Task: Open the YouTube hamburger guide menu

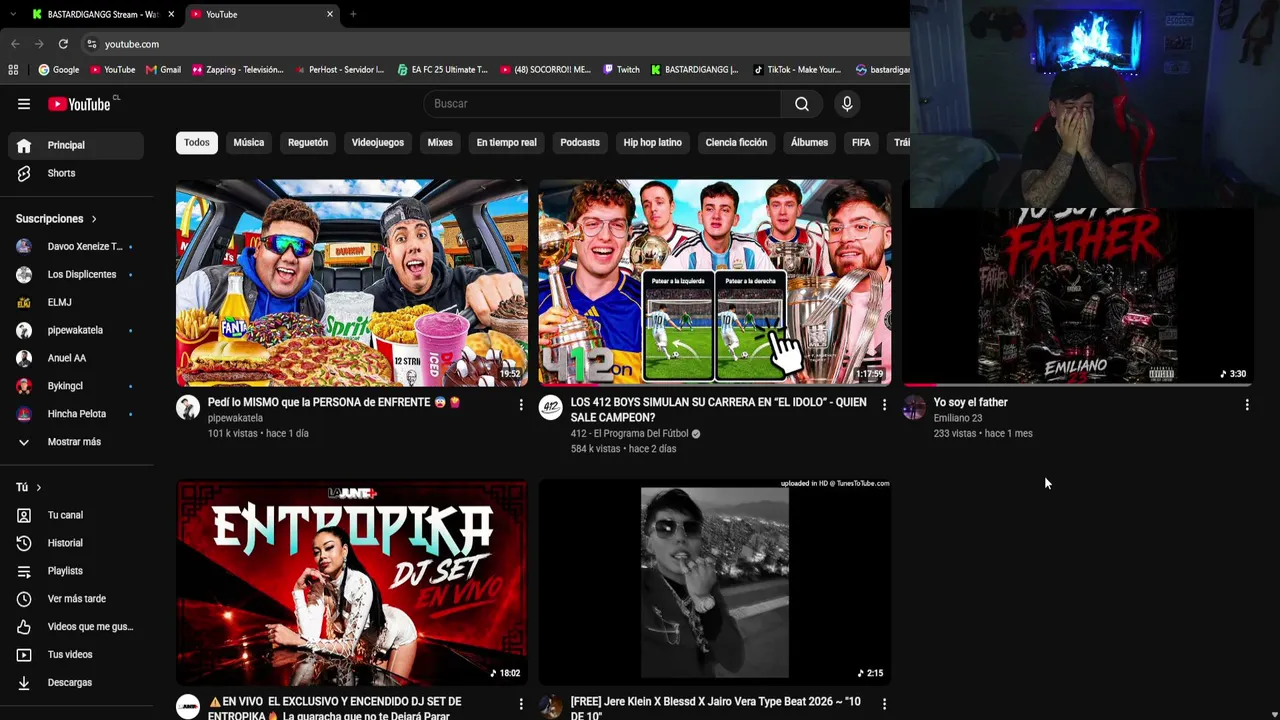Action: (x=24, y=104)
